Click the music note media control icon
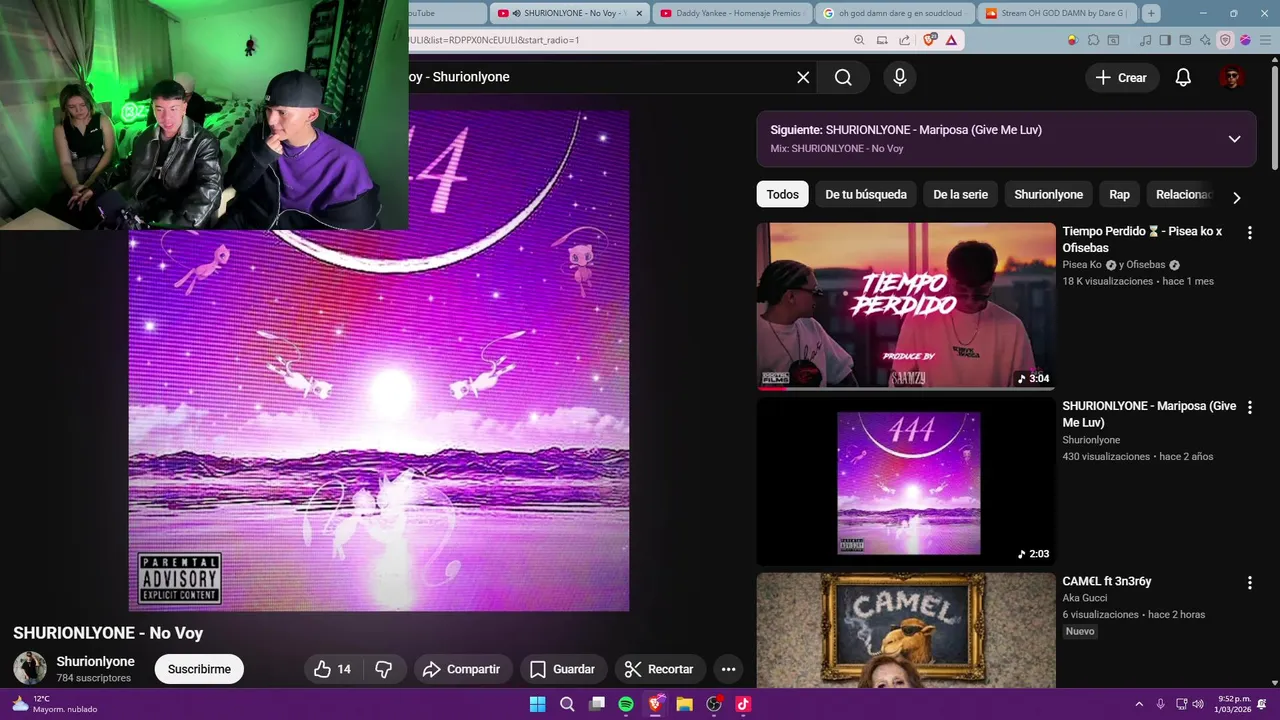Screen dimensions: 1280x720 tap(1146, 40)
